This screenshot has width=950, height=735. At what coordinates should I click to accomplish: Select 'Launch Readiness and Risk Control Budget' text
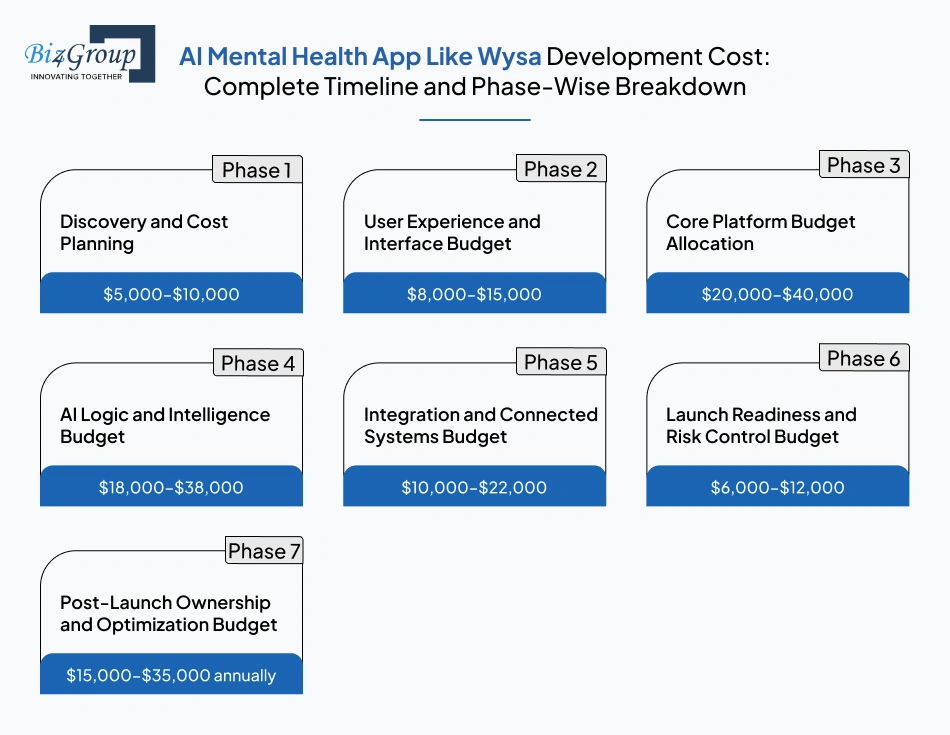pyautogui.click(x=761, y=426)
